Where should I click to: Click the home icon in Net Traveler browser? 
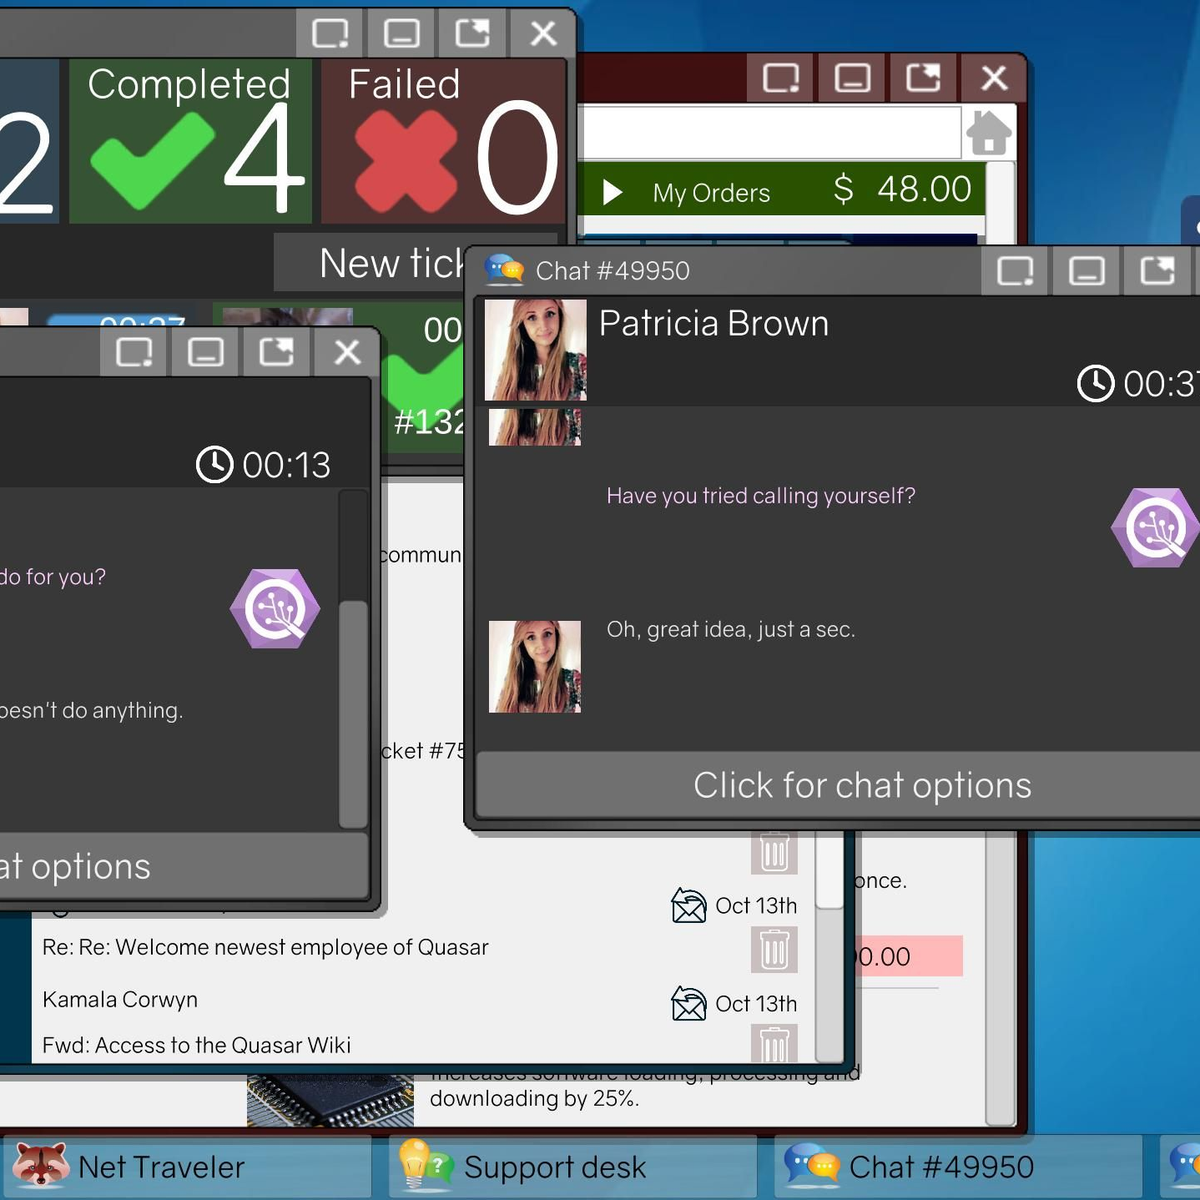pos(988,133)
